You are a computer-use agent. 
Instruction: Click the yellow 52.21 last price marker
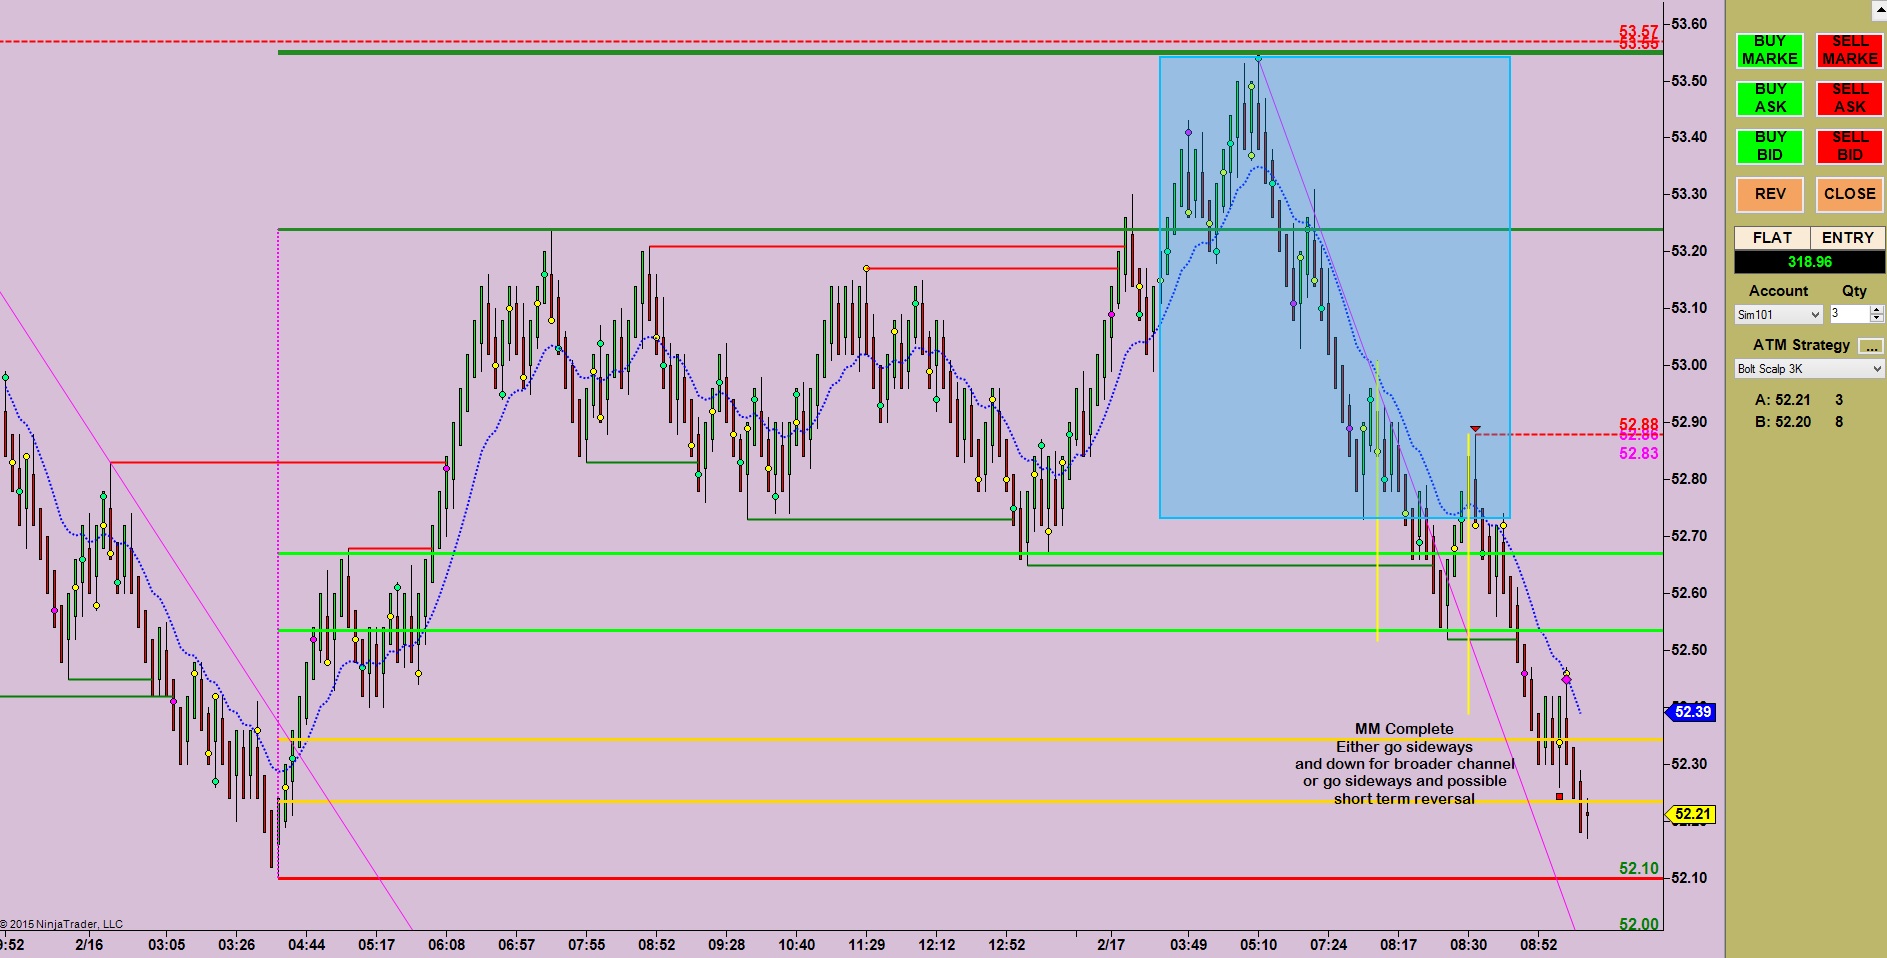(1691, 814)
